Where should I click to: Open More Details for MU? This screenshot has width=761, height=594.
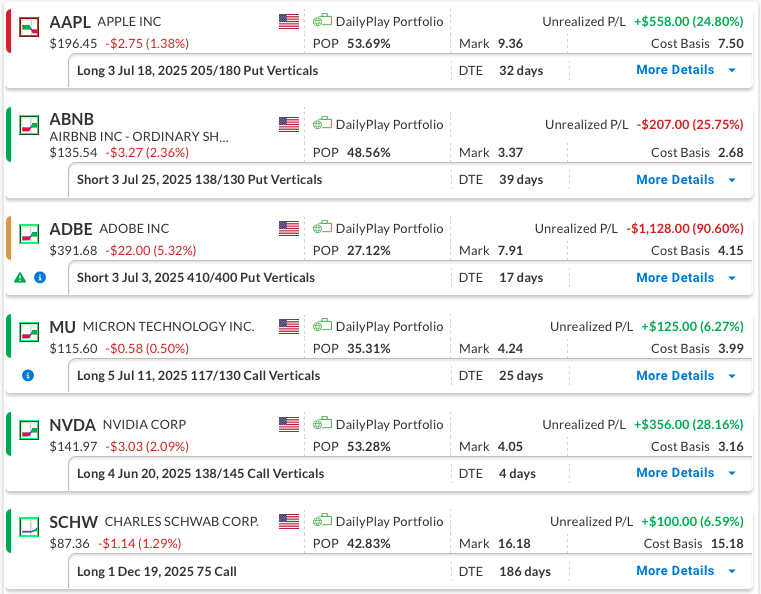tap(675, 376)
